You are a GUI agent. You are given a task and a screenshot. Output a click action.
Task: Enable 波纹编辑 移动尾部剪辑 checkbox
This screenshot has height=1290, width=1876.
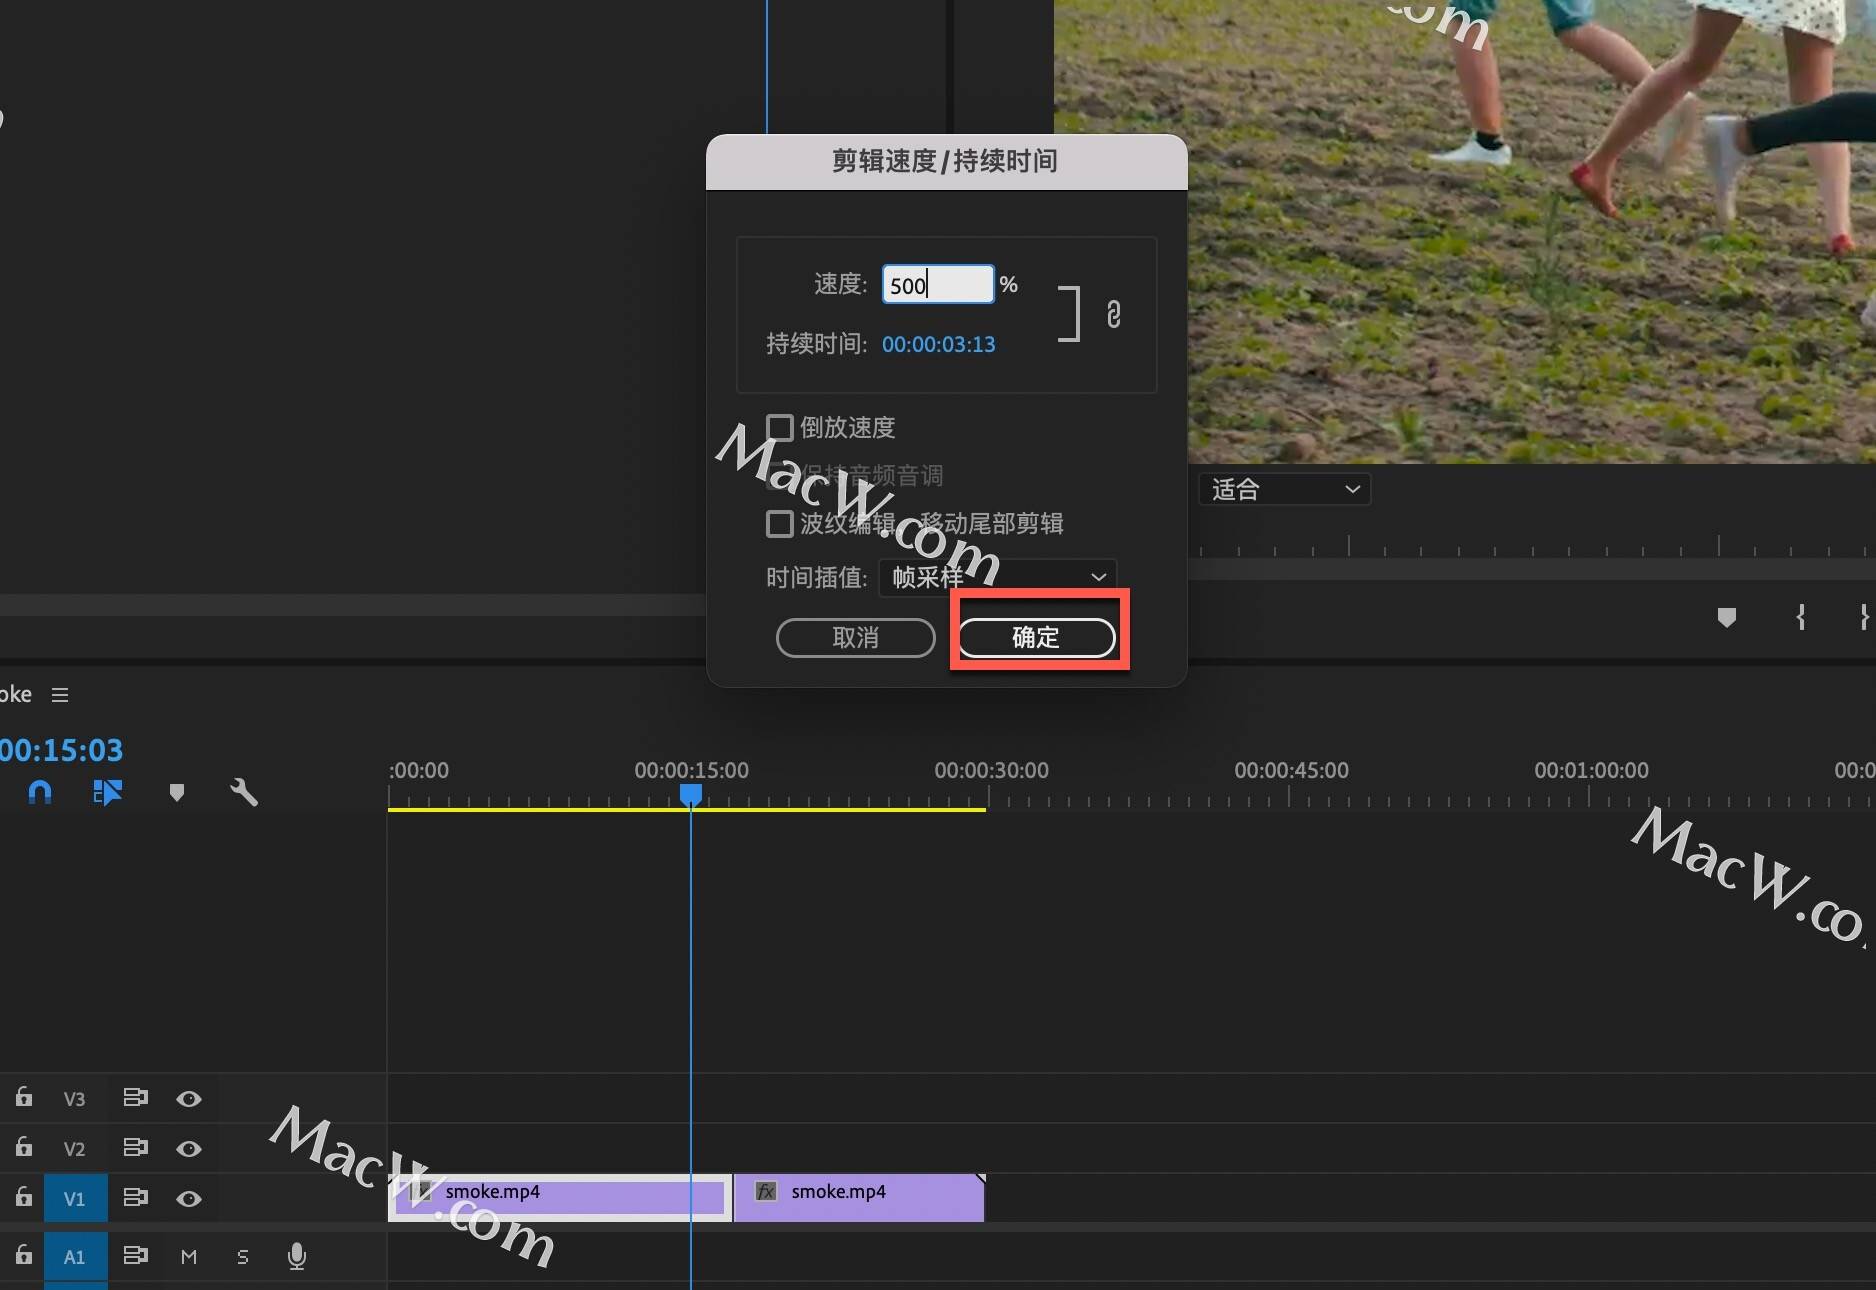(x=780, y=524)
